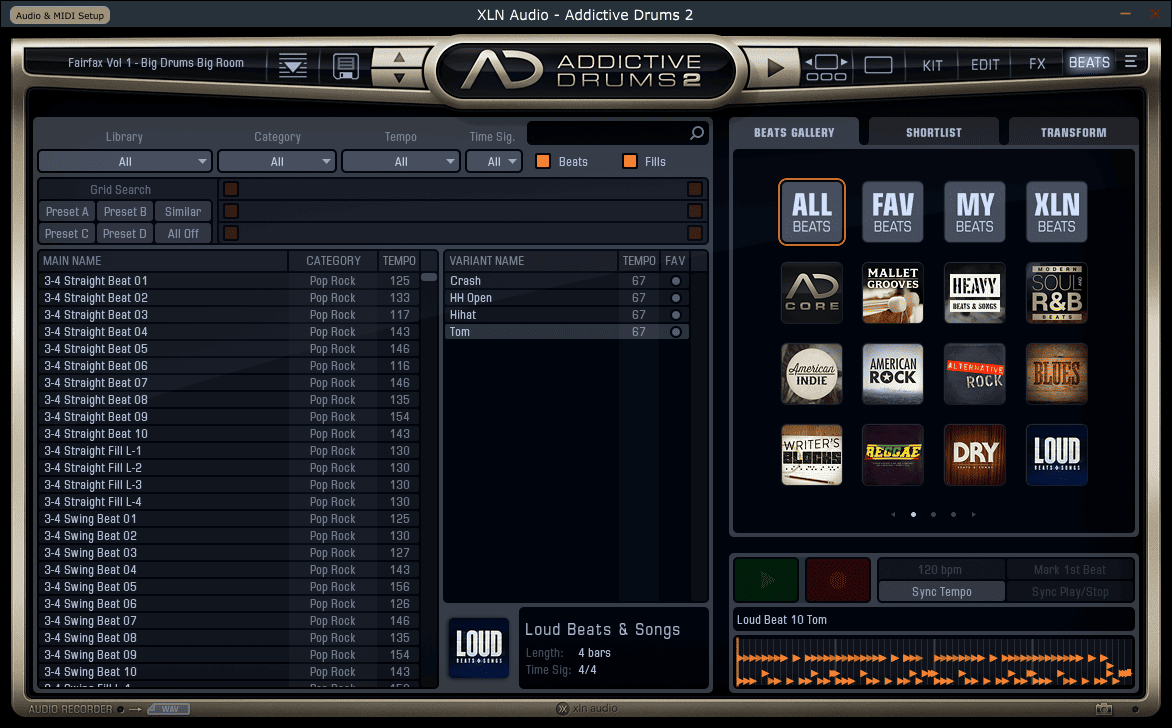Switch to the Beats Gallery tab
The height and width of the screenshot is (728, 1172).
pyautogui.click(x=794, y=132)
